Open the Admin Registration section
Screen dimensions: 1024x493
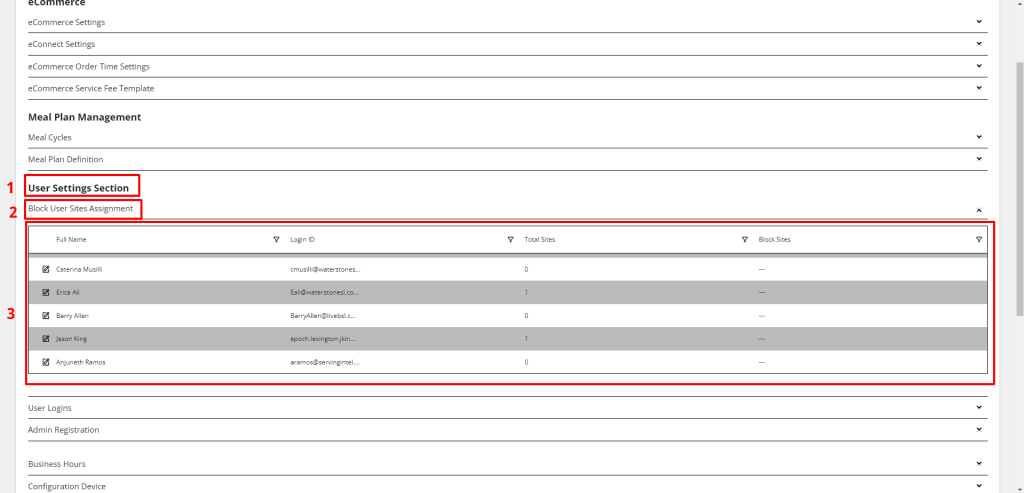pos(978,430)
